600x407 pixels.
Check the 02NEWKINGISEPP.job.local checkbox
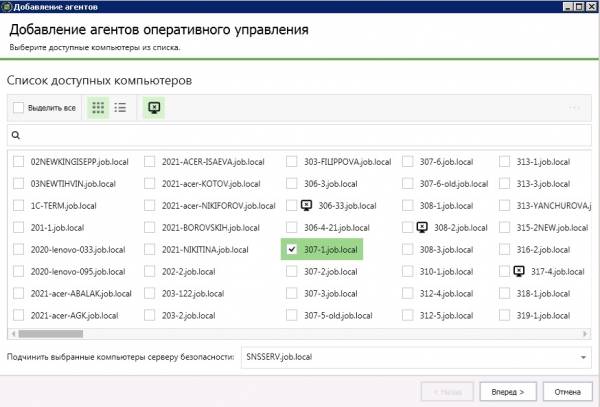pyautogui.click(x=19, y=161)
